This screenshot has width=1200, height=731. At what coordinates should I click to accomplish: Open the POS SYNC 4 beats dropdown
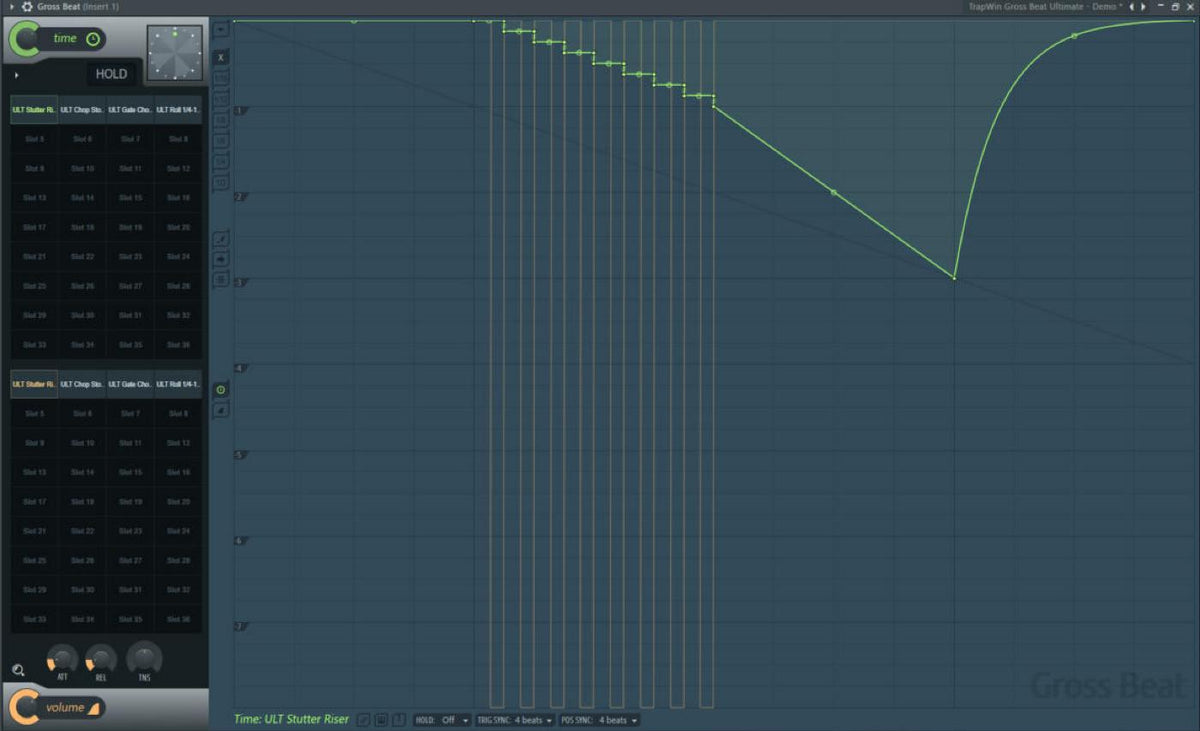pyautogui.click(x=598, y=720)
